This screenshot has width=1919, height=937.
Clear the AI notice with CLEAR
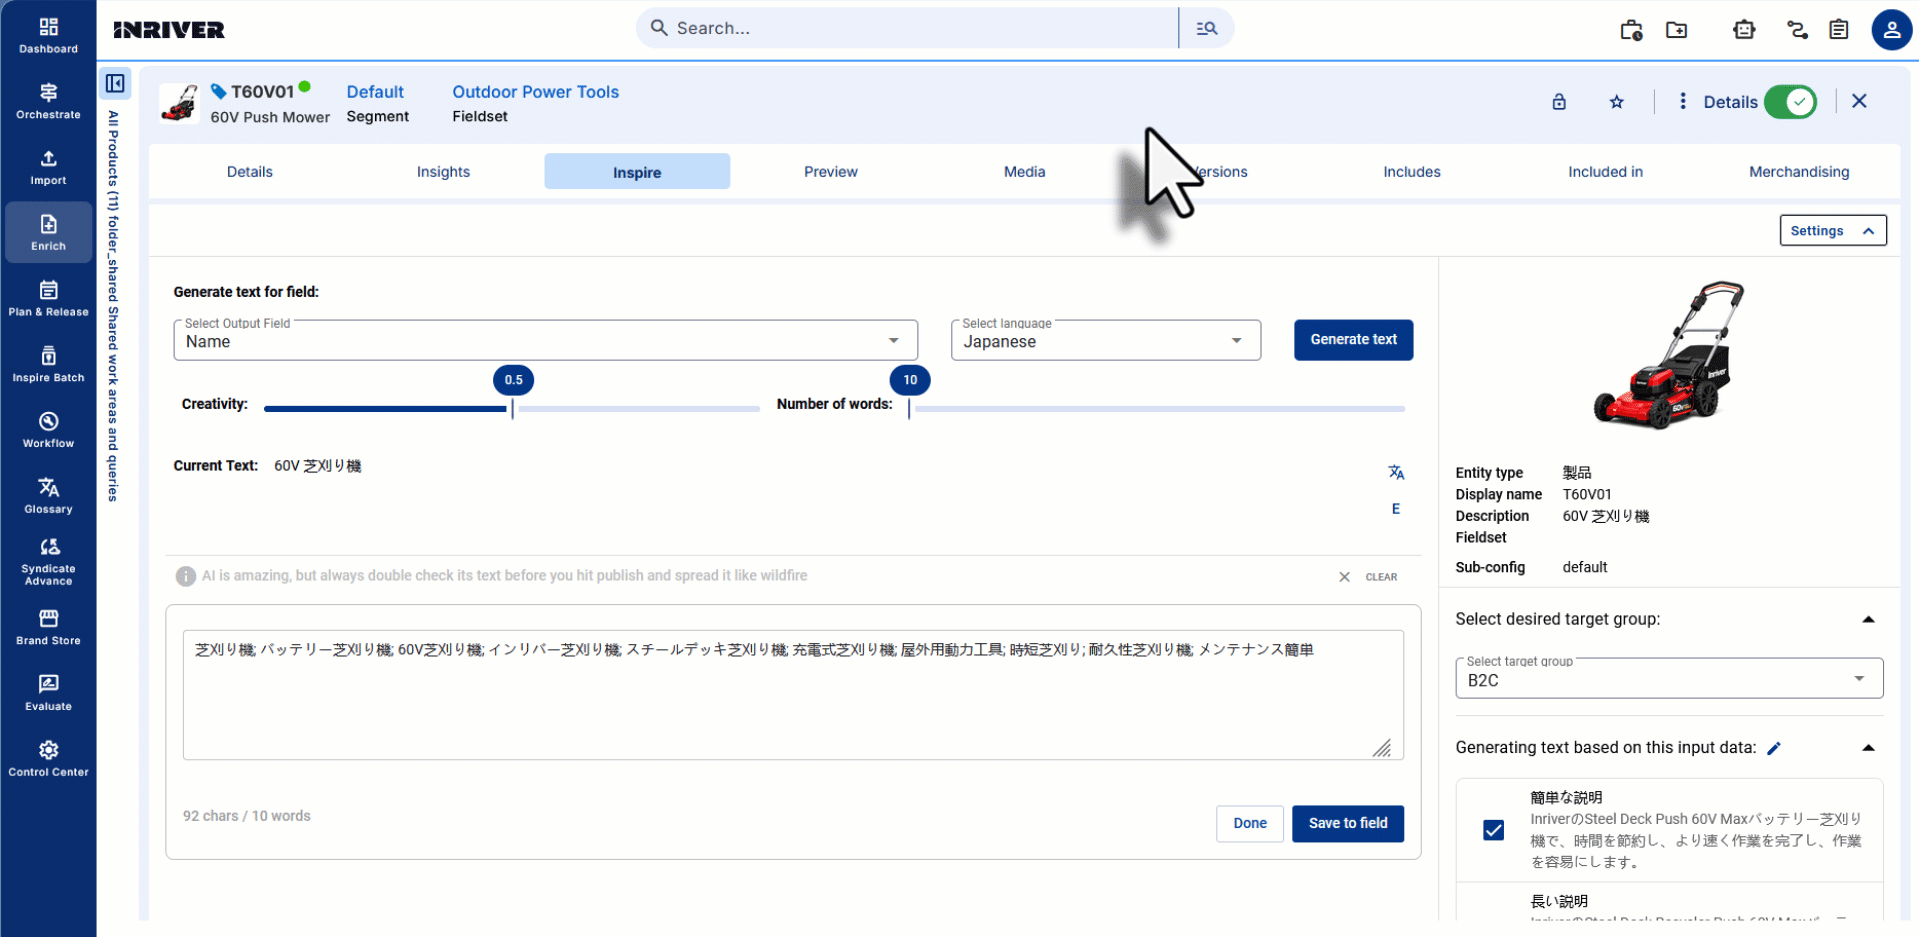tap(1369, 577)
